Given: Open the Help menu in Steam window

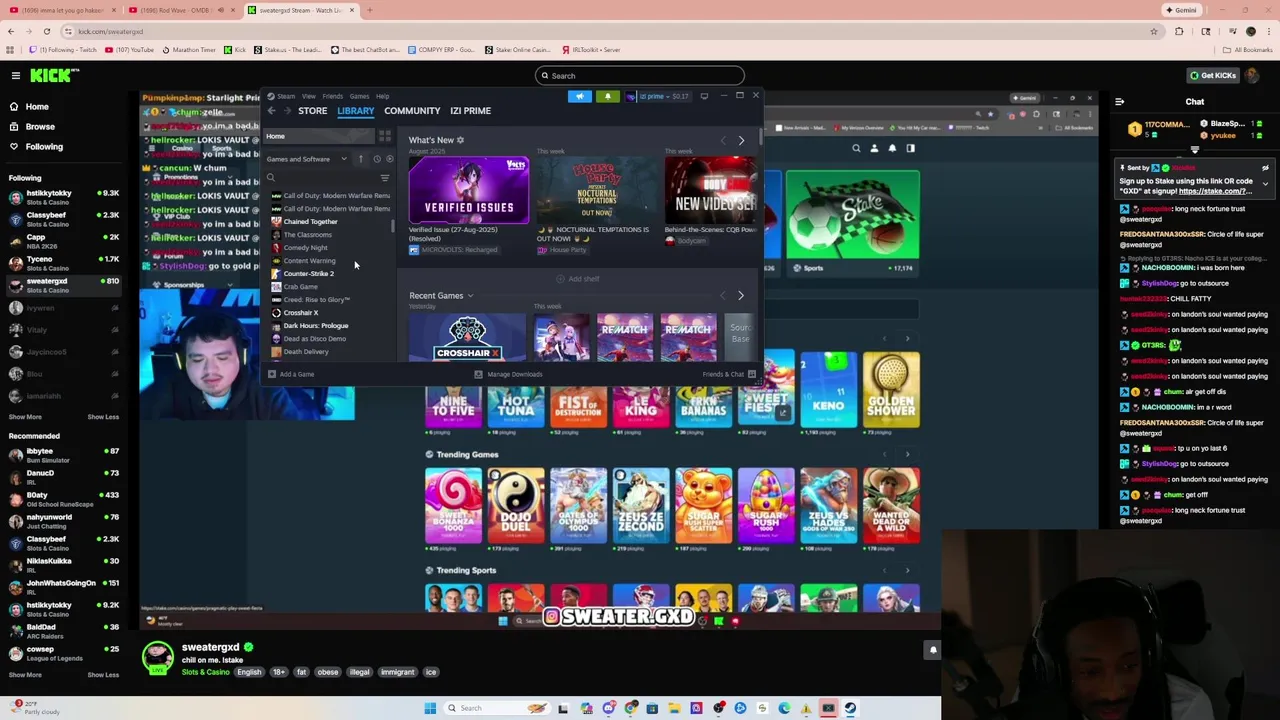Looking at the screenshot, I should [382, 96].
